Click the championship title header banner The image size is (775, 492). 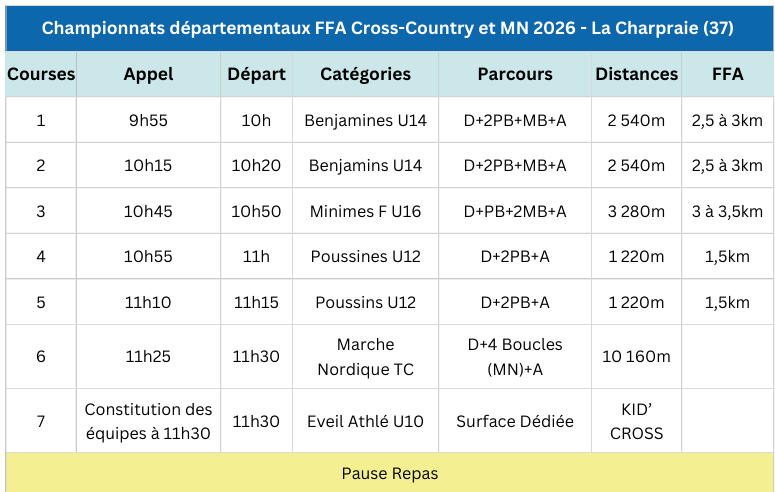click(x=387, y=27)
